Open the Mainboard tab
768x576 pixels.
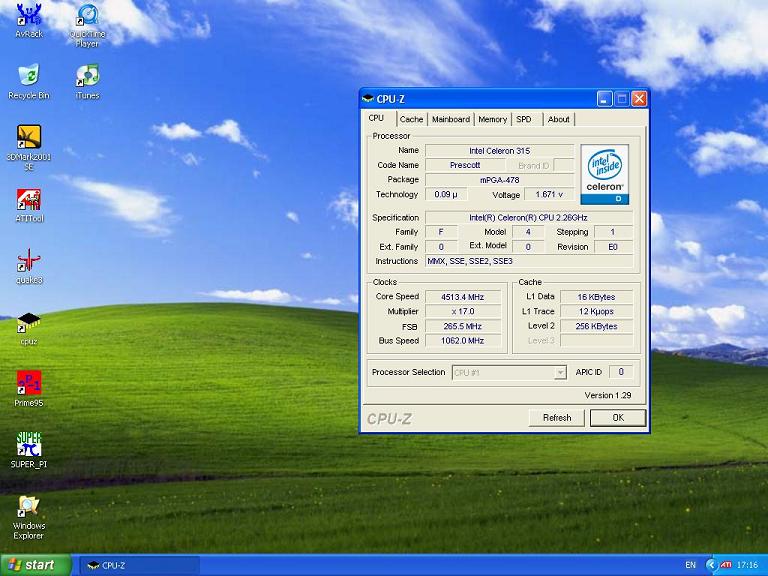[451, 119]
